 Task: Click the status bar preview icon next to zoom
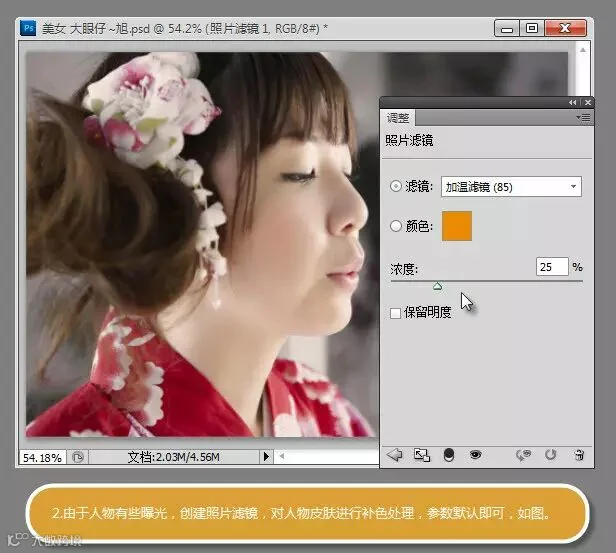(x=78, y=457)
